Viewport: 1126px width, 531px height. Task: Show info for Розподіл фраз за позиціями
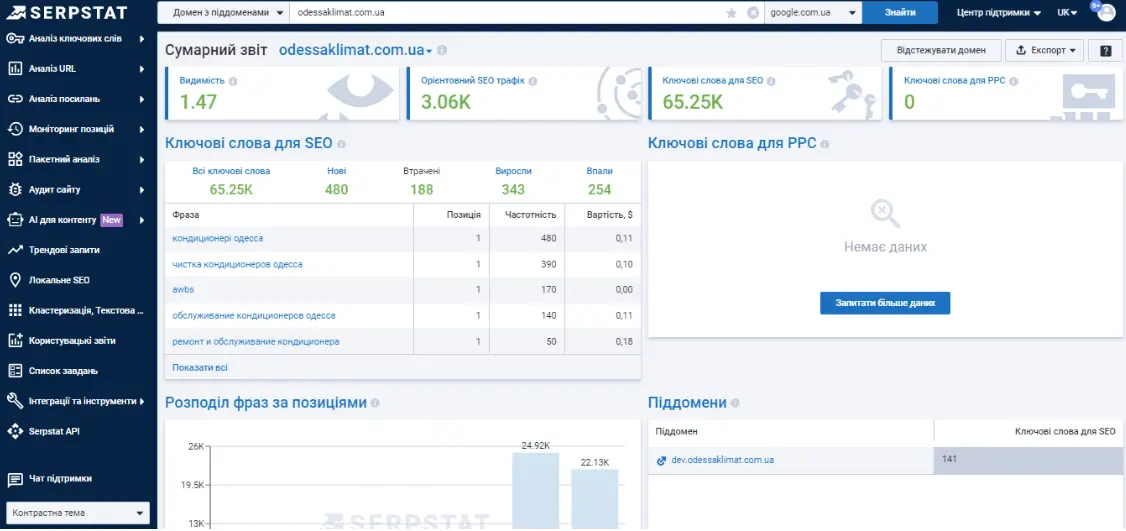(x=375, y=403)
